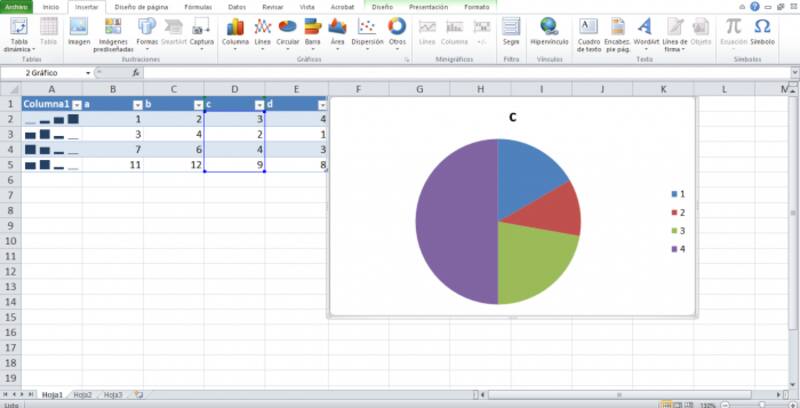The image size is (800, 408).
Task: Insert a Hipervínculo from the ribbon
Action: point(549,31)
